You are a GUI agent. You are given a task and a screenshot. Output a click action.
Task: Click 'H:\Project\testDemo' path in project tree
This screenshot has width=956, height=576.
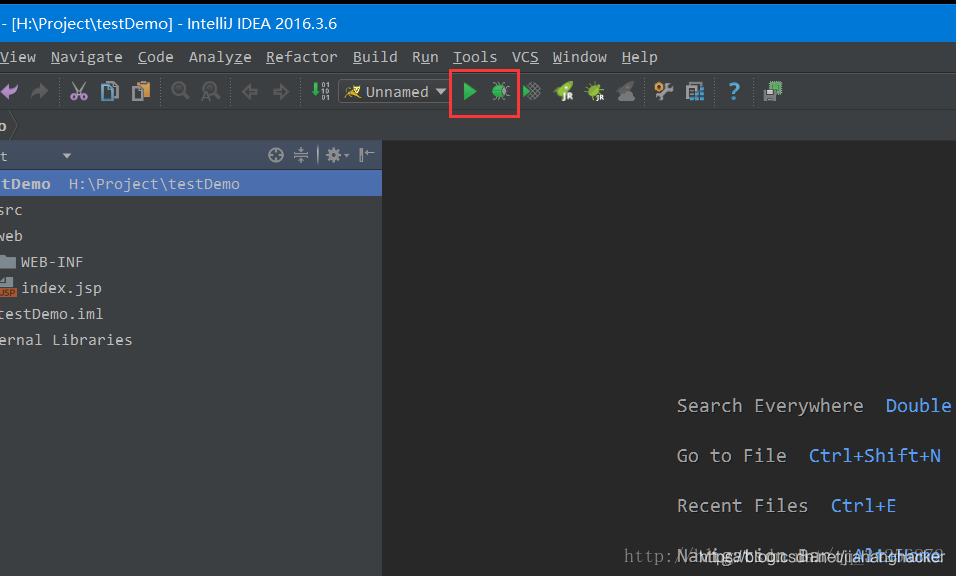pos(154,184)
